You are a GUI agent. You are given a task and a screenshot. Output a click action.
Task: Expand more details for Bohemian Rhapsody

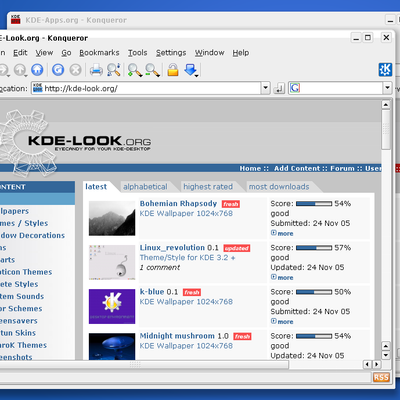click(x=282, y=233)
